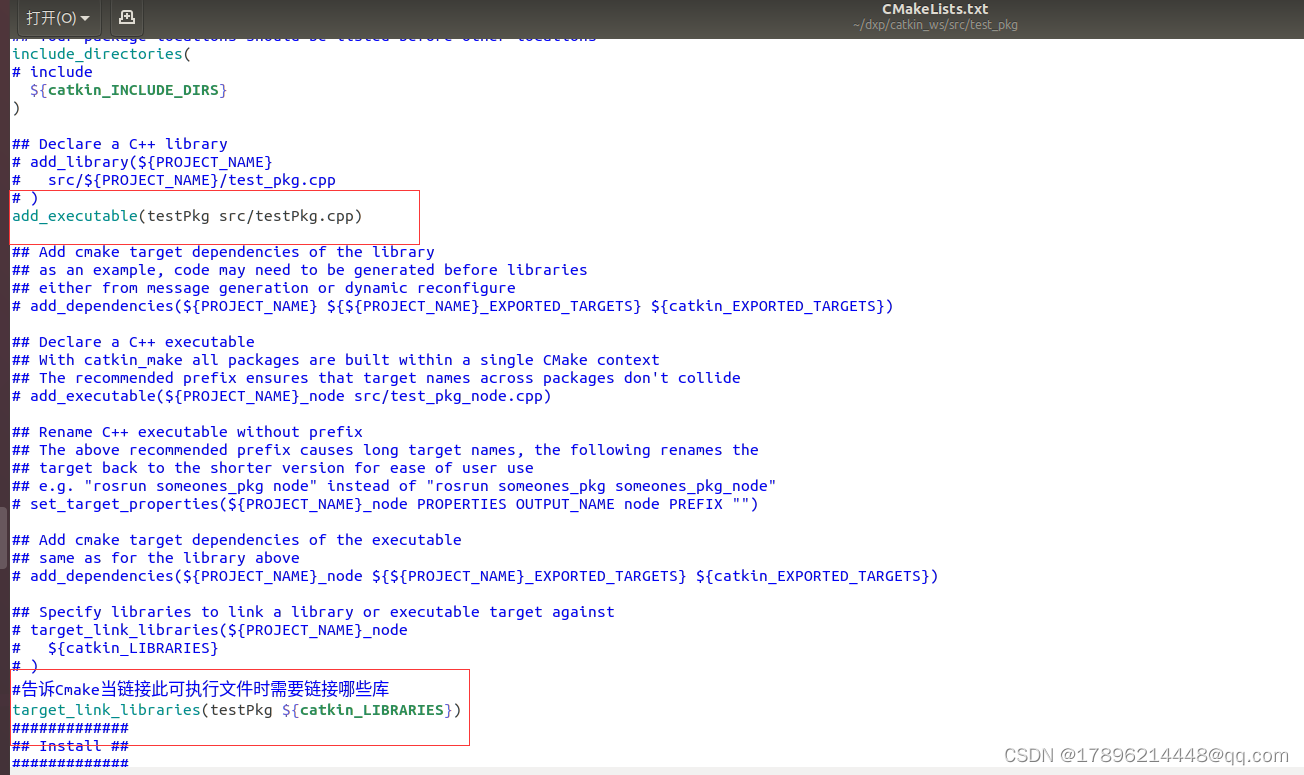
Task: Click the "## Install ##" section heading line
Action: coord(70,746)
